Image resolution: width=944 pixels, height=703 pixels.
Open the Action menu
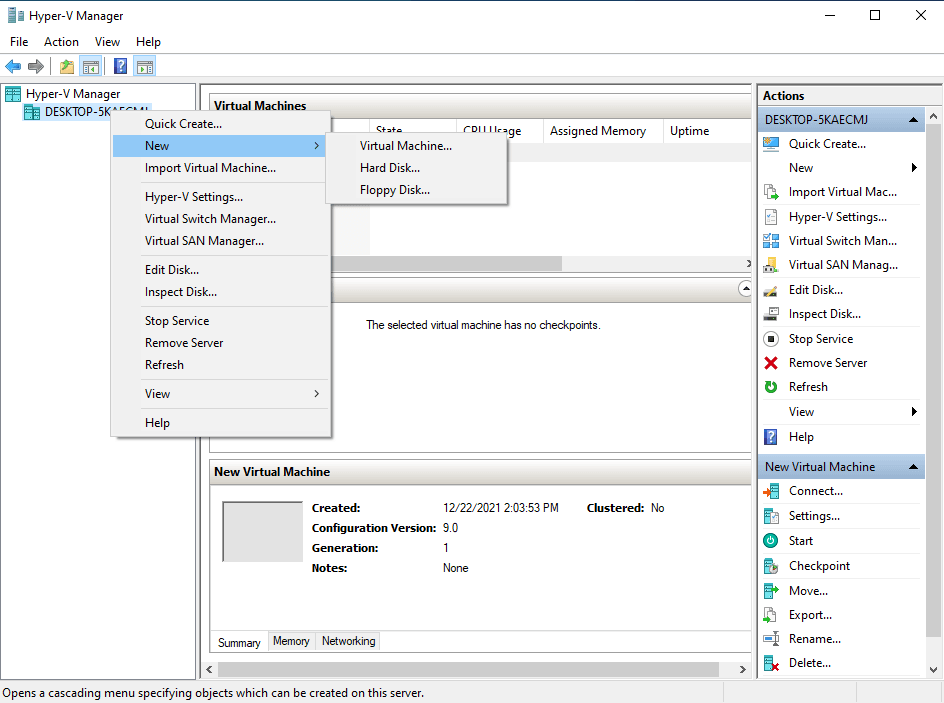pos(61,42)
